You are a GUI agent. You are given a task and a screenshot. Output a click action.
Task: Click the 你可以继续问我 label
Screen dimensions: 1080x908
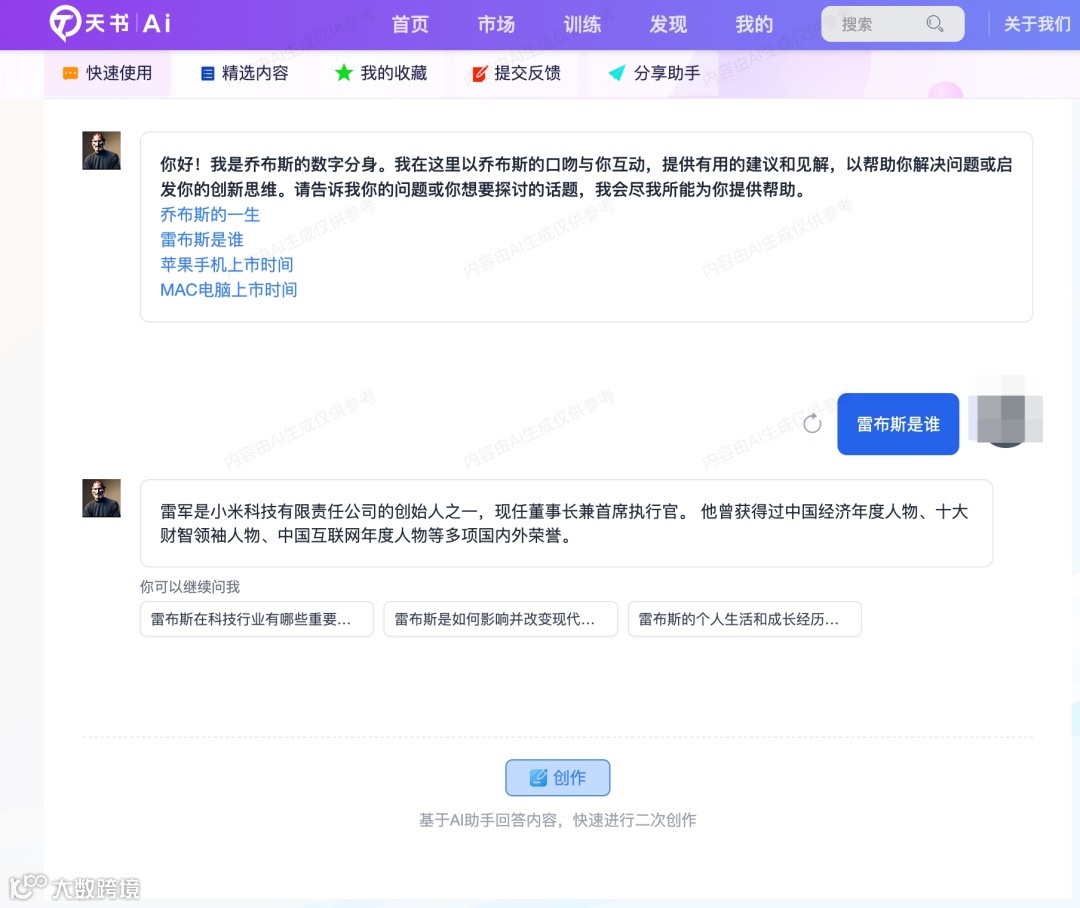190,587
